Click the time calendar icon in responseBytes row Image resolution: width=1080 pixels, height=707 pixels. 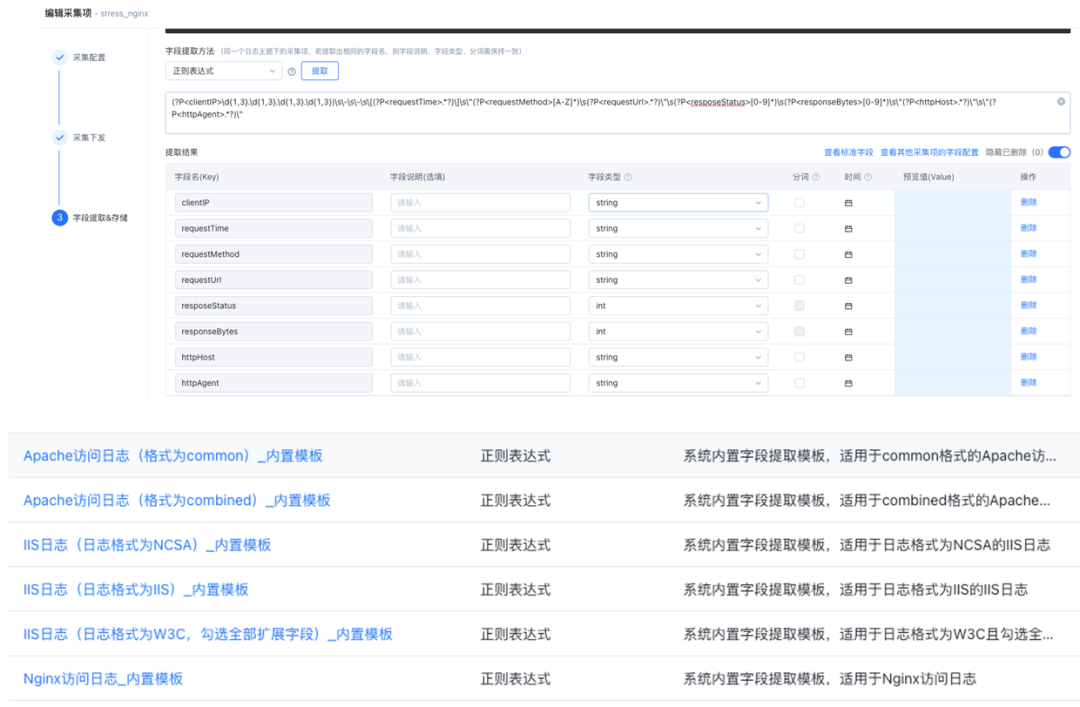[x=849, y=332]
